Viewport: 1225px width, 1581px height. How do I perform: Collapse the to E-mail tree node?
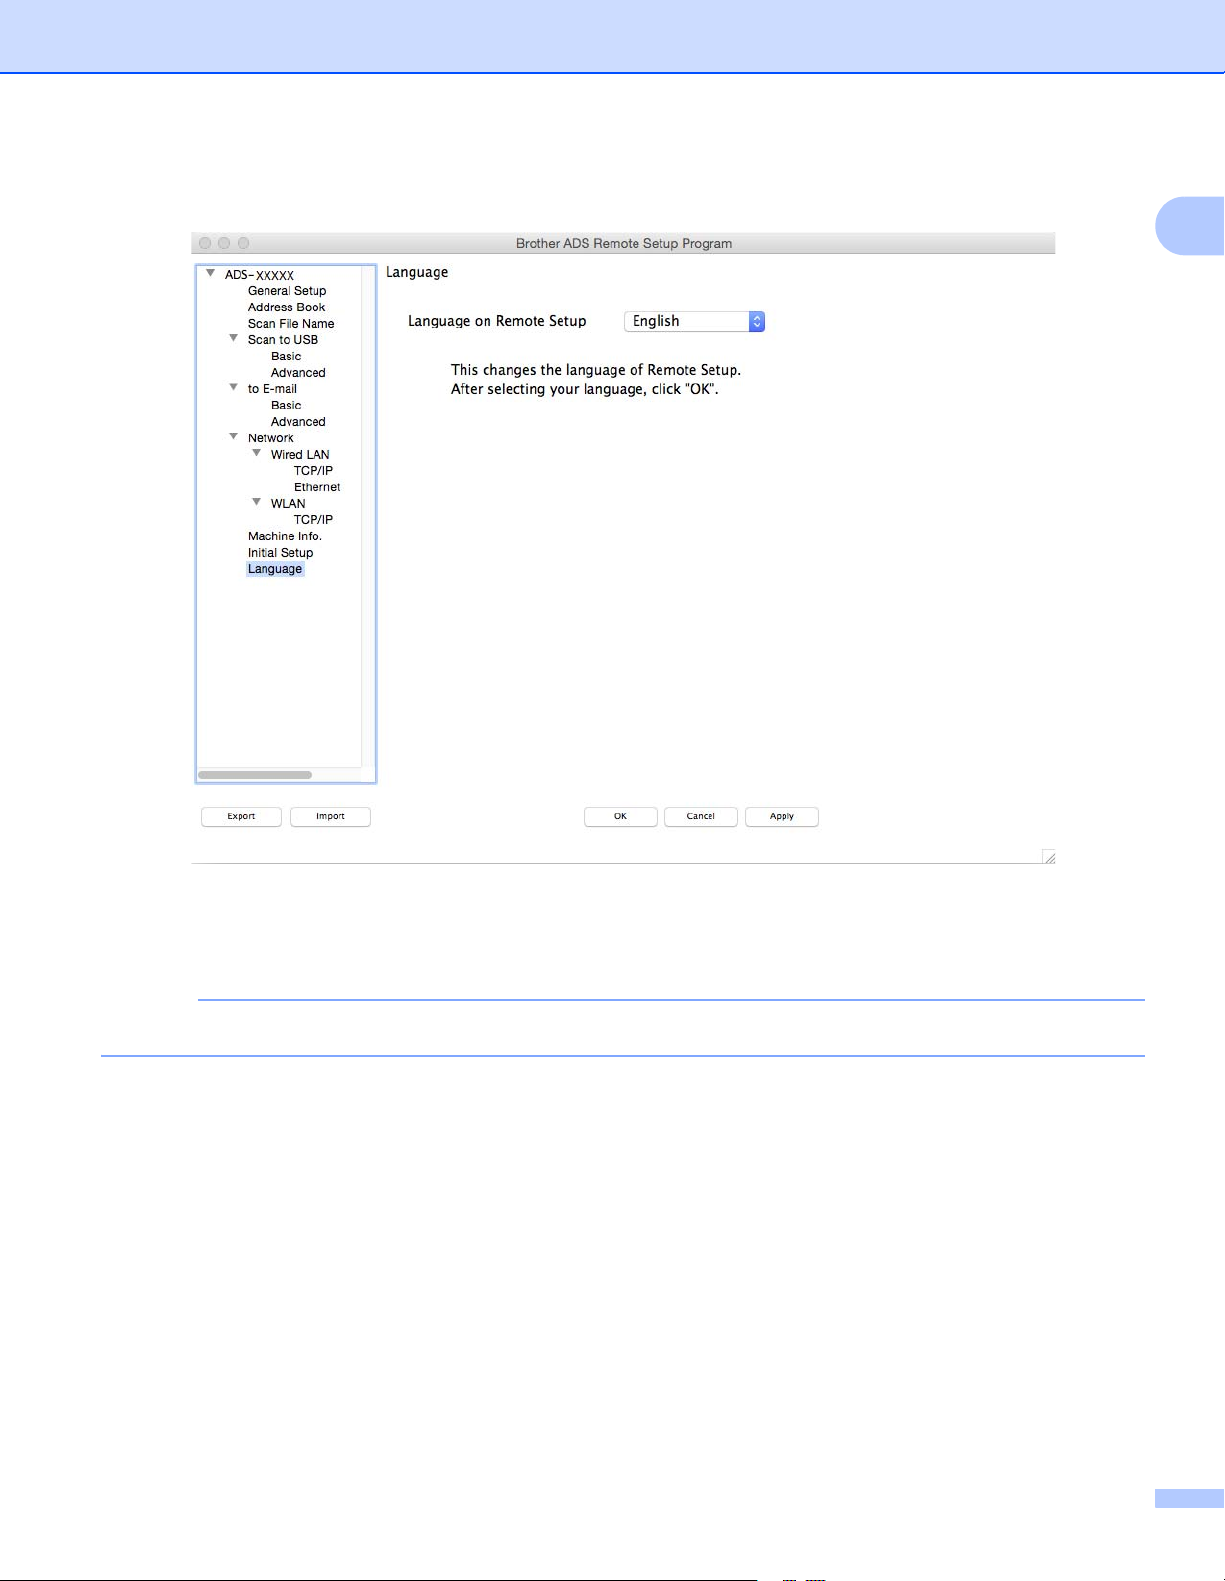tap(233, 387)
